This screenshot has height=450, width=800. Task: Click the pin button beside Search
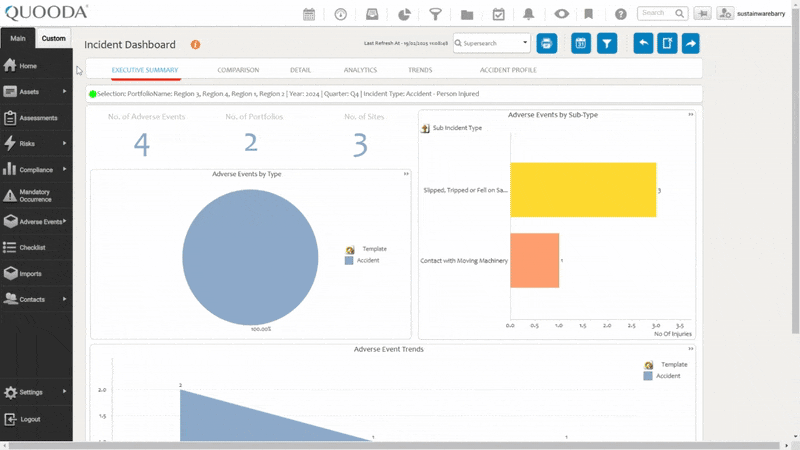point(703,14)
